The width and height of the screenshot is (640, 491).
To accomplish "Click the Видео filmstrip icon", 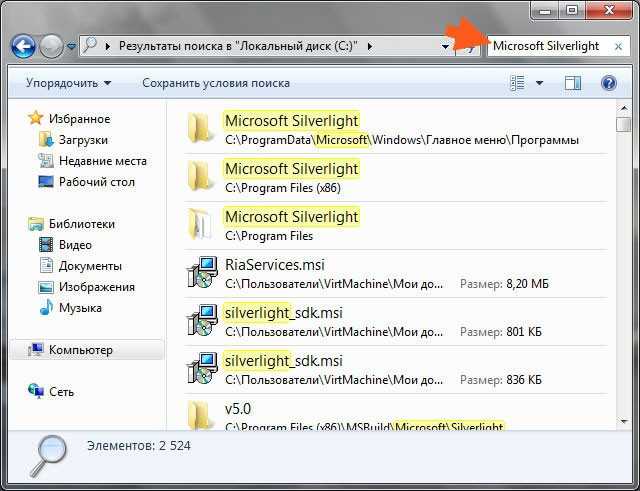I will (46, 244).
